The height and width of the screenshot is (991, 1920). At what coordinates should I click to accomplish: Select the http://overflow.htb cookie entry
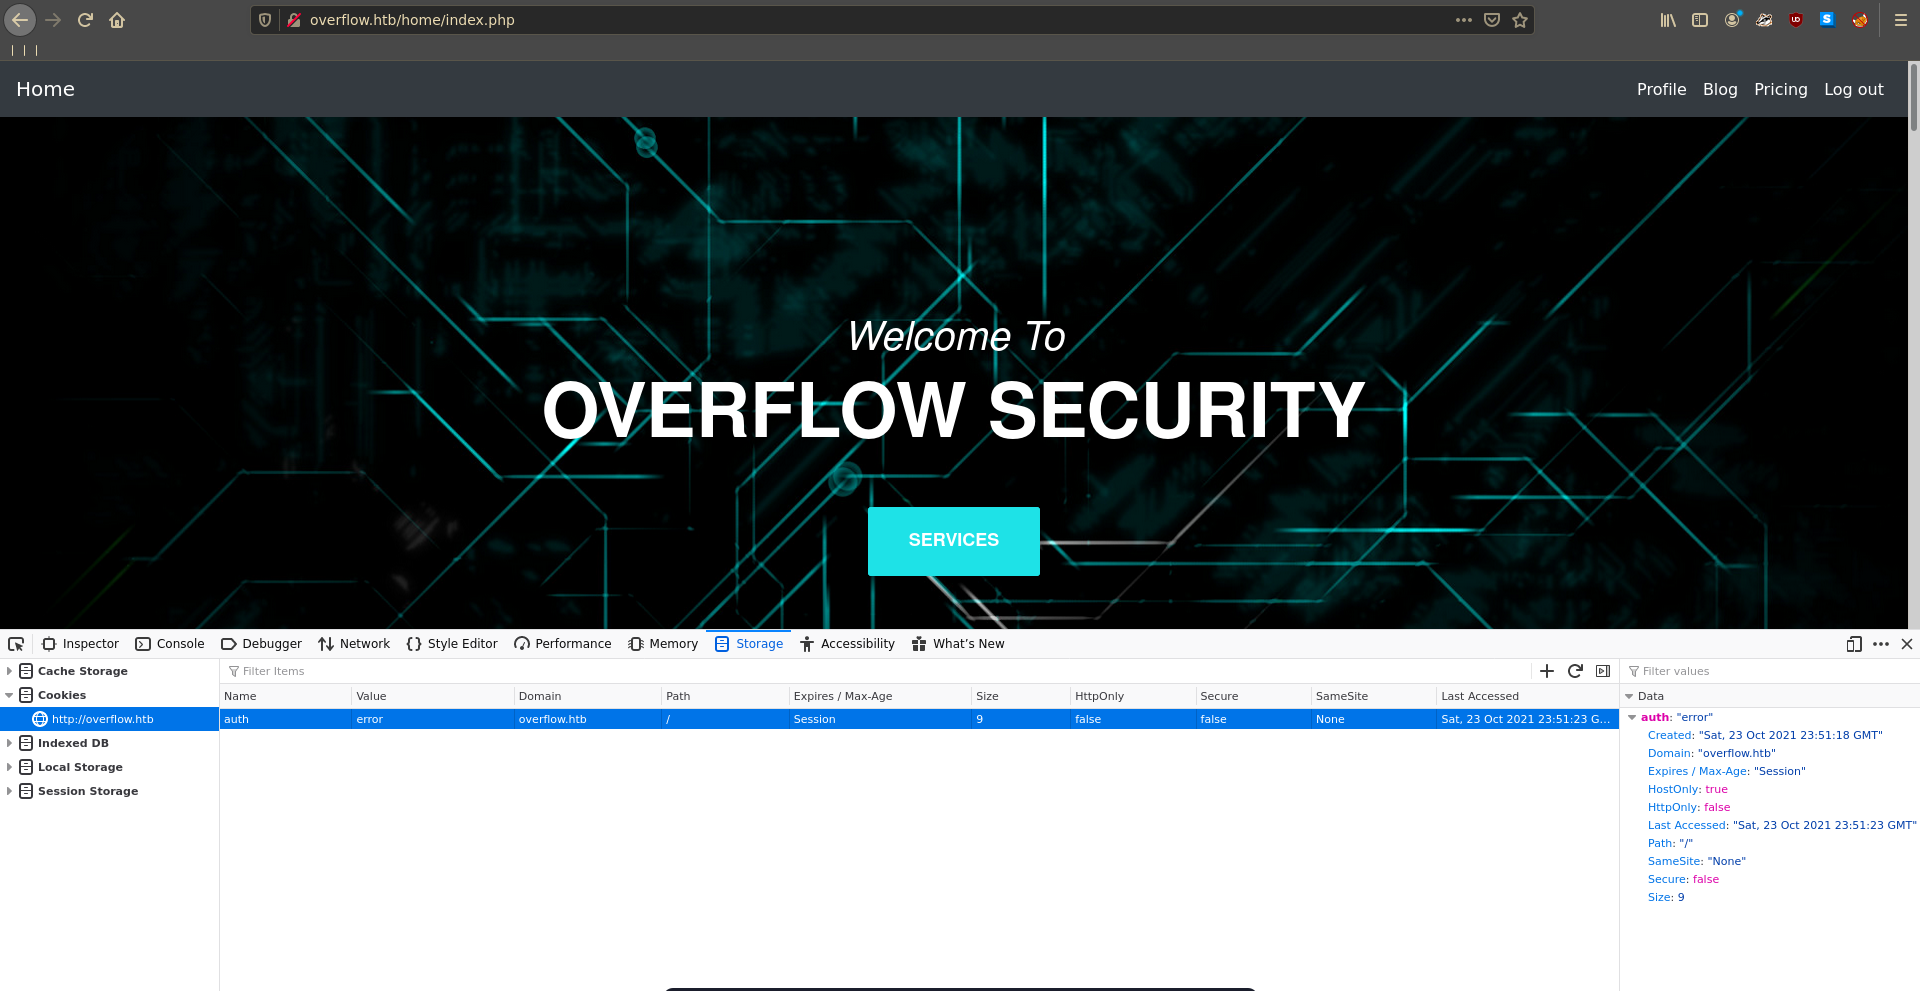[x=102, y=719]
